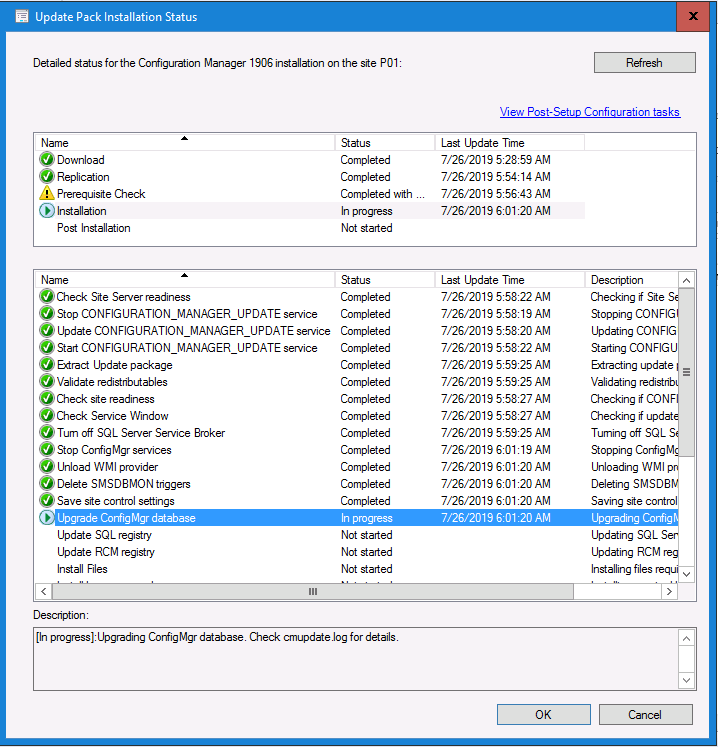Click the check icon for Check Service Window

pos(47,415)
